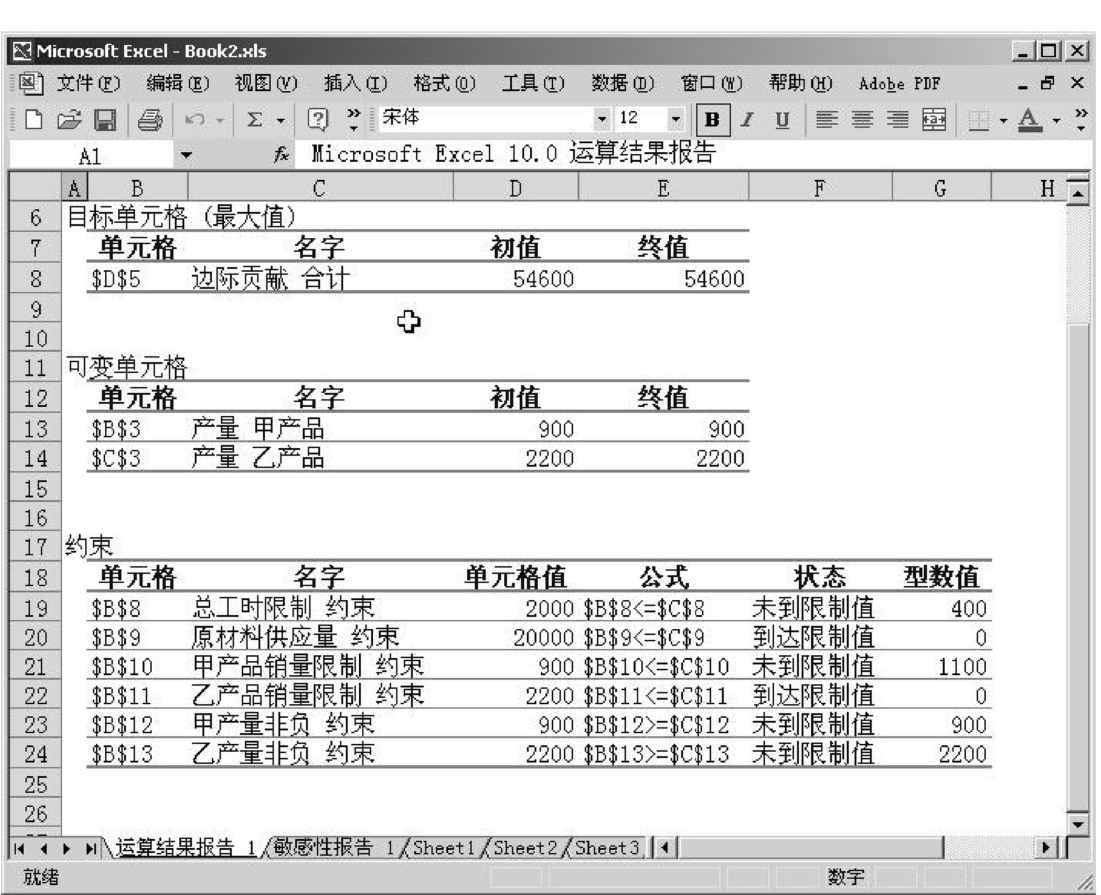Click horizontal scrollbar right arrow
The width and height of the screenshot is (1101, 895).
(x=1047, y=848)
